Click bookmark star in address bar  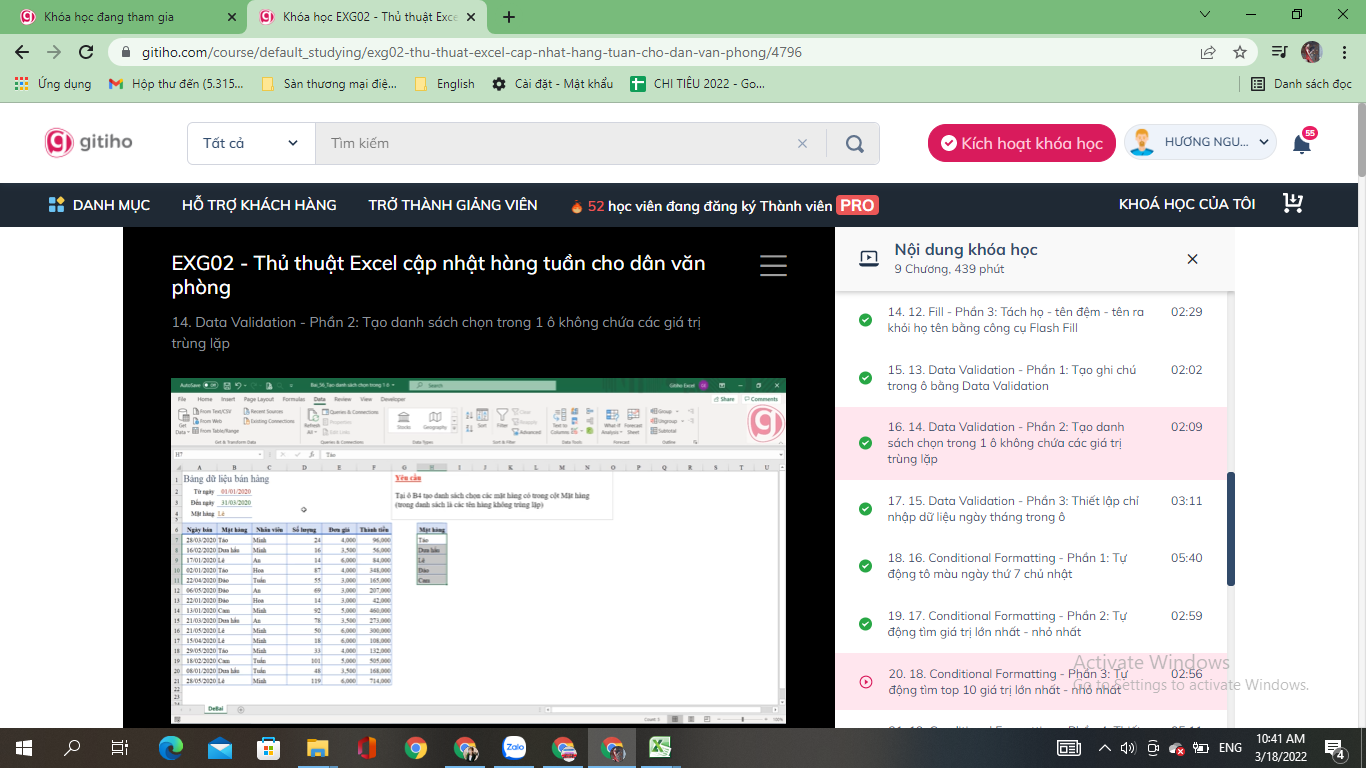click(1240, 52)
